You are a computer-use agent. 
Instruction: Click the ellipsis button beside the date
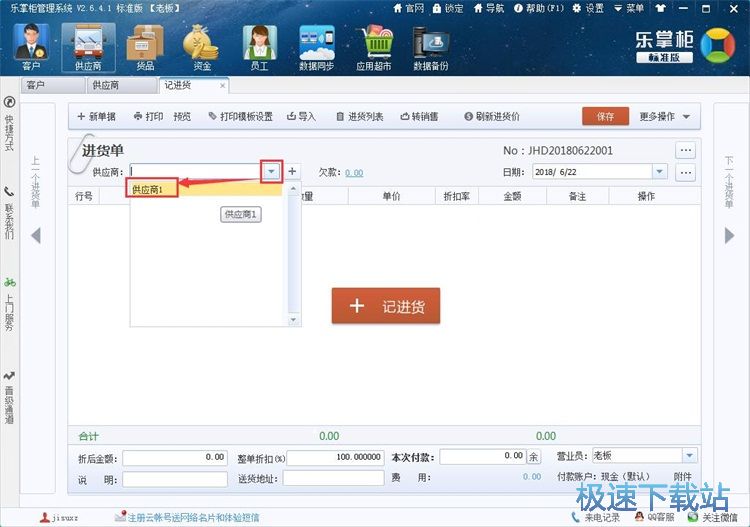[x=685, y=172]
